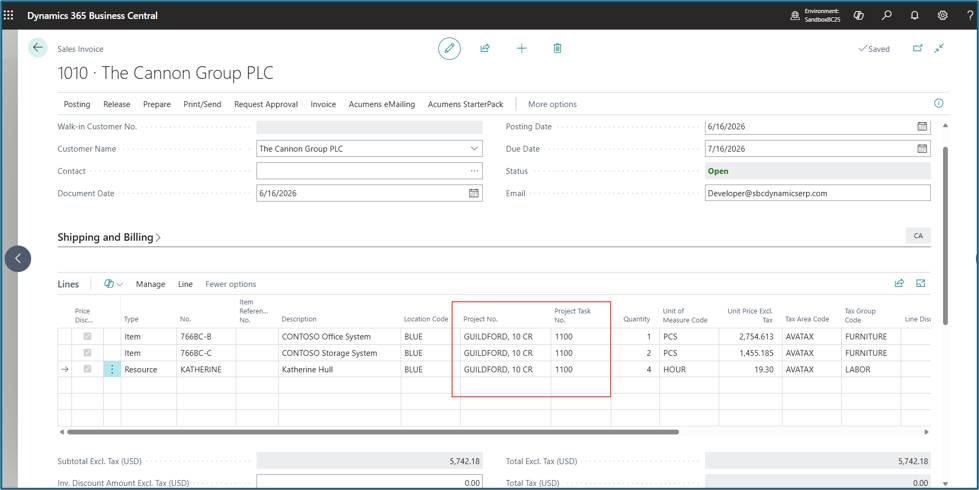Collapse the page with arrows icon
Image resolution: width=979 pixels, height=490 pixels.
(x=939, y=48)
